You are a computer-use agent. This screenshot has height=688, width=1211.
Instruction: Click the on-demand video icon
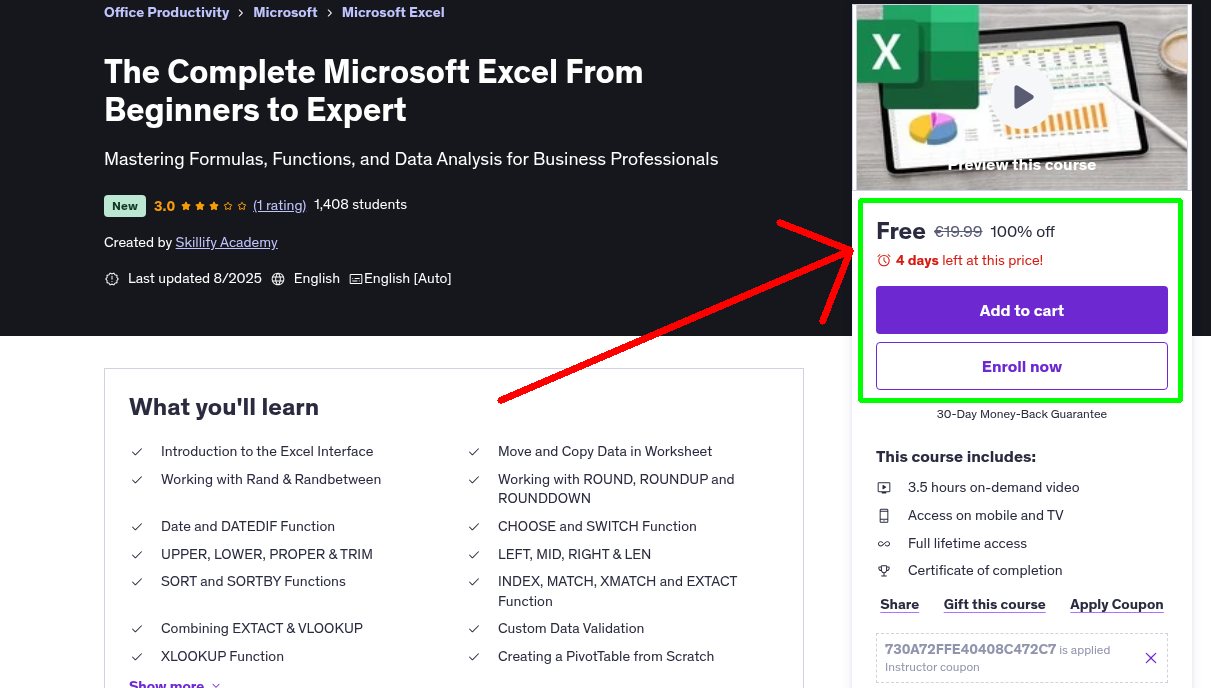click(884, 488)
